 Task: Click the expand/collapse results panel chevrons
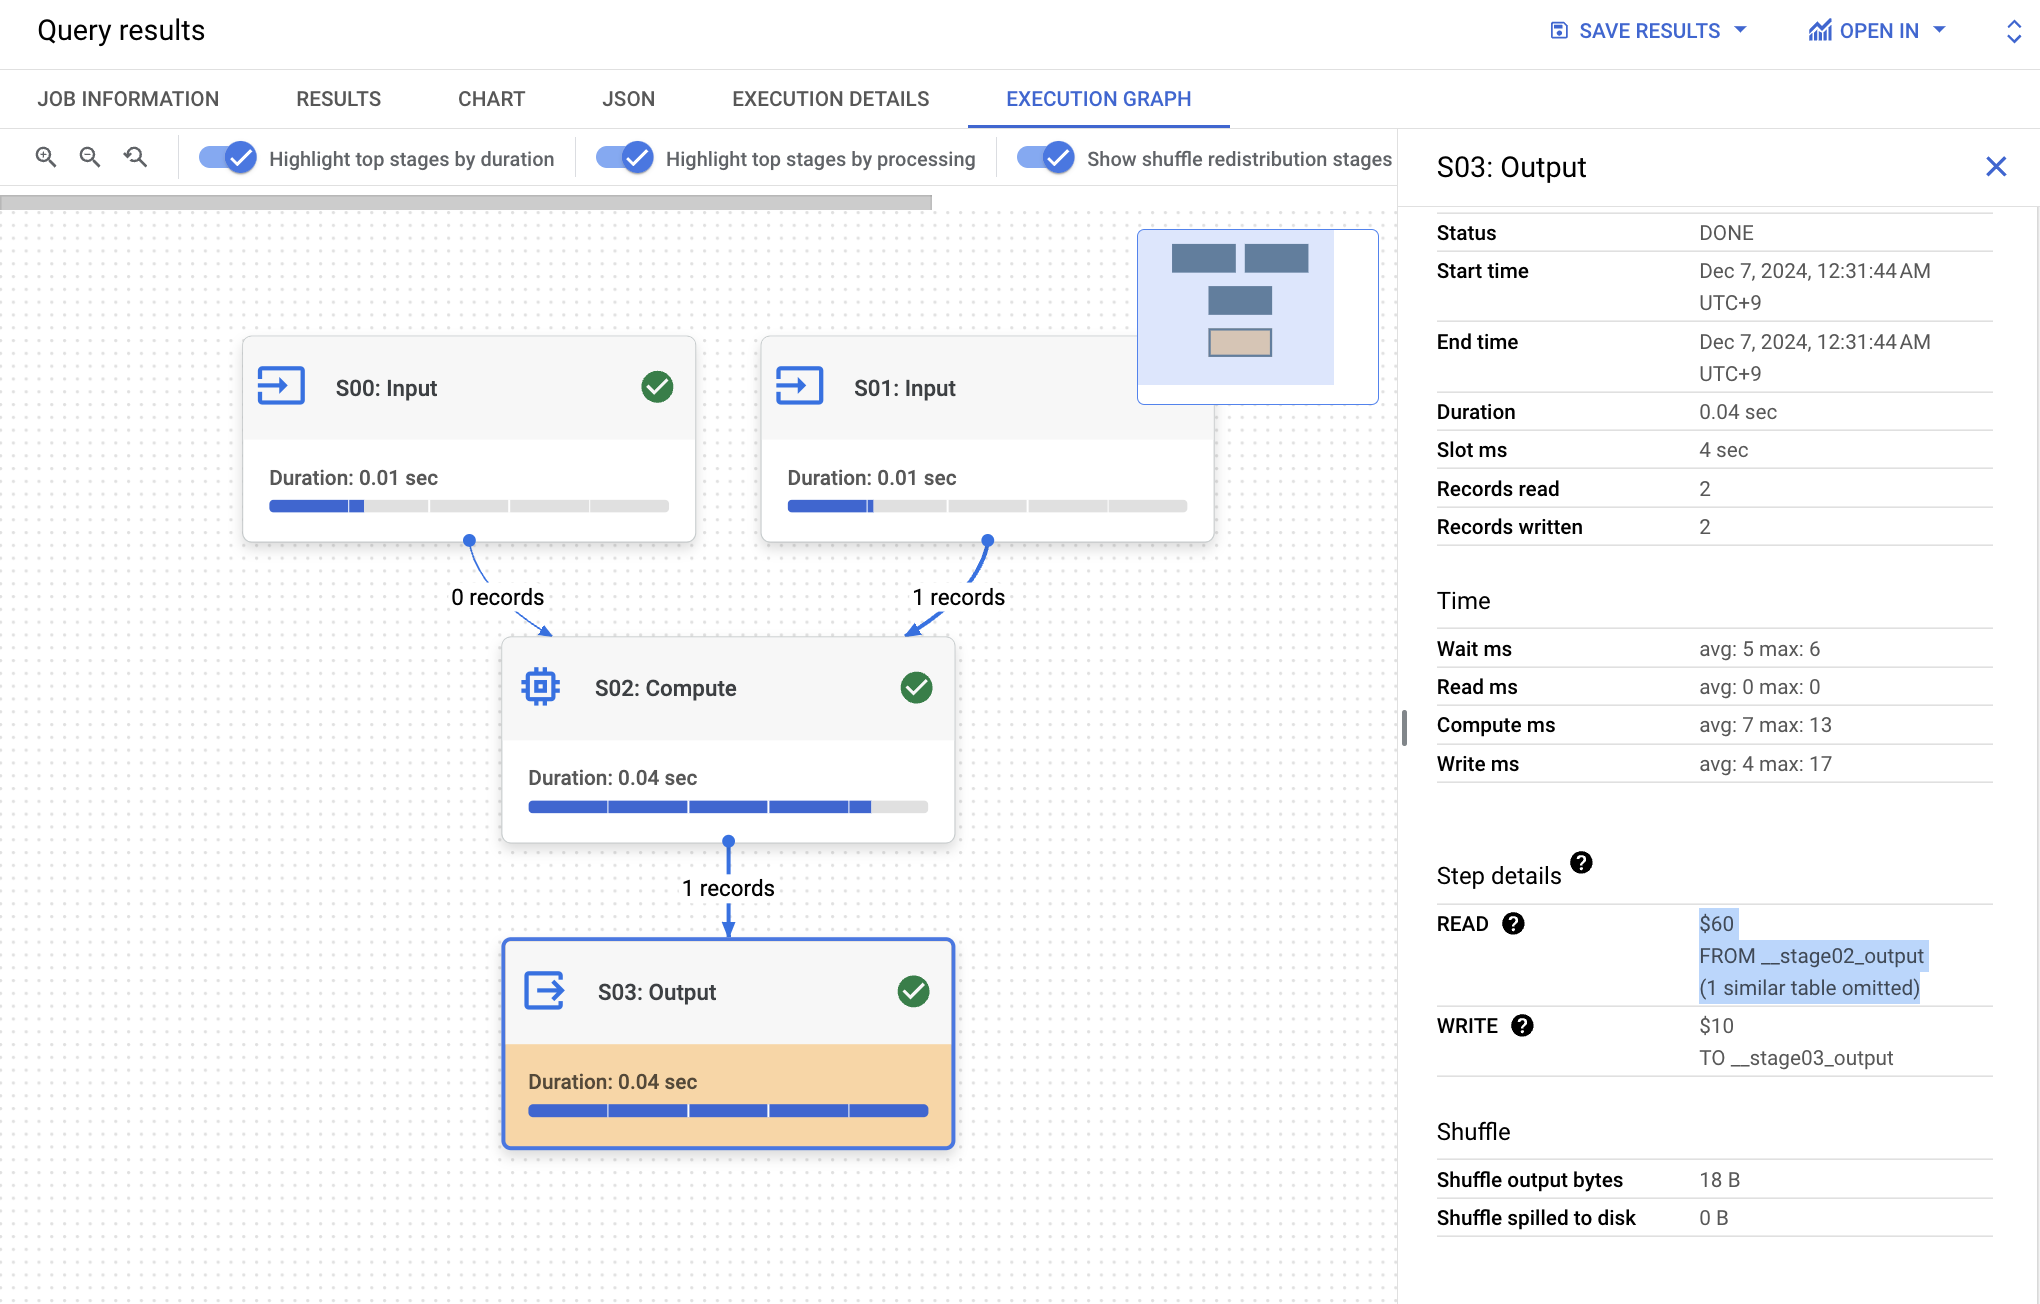[2014, 31]
